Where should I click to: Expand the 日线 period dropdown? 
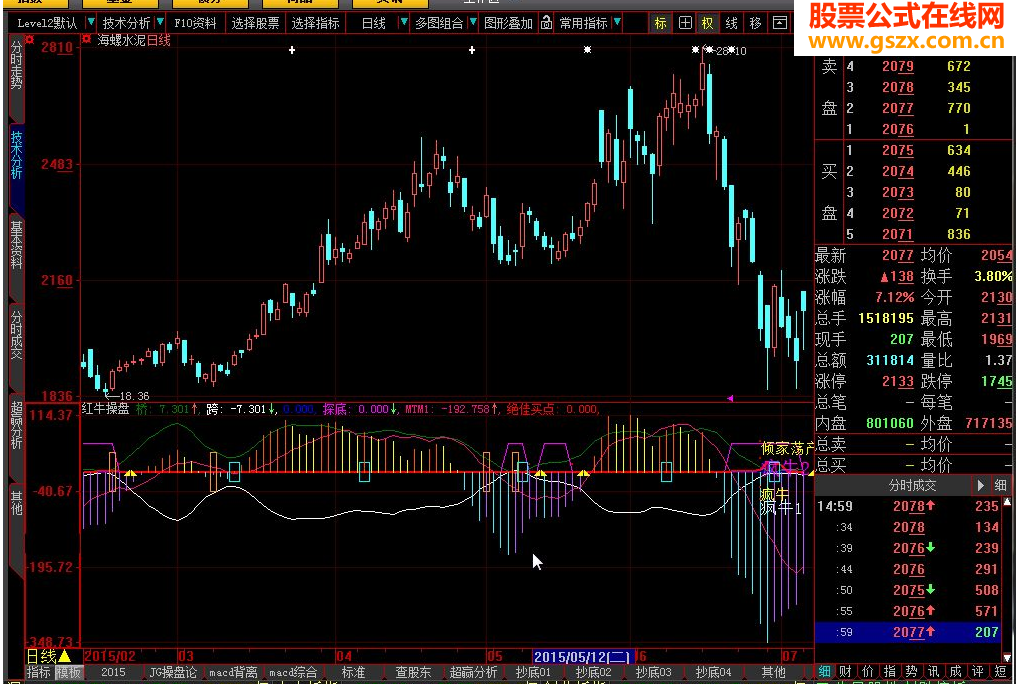[x=404, y=23]
